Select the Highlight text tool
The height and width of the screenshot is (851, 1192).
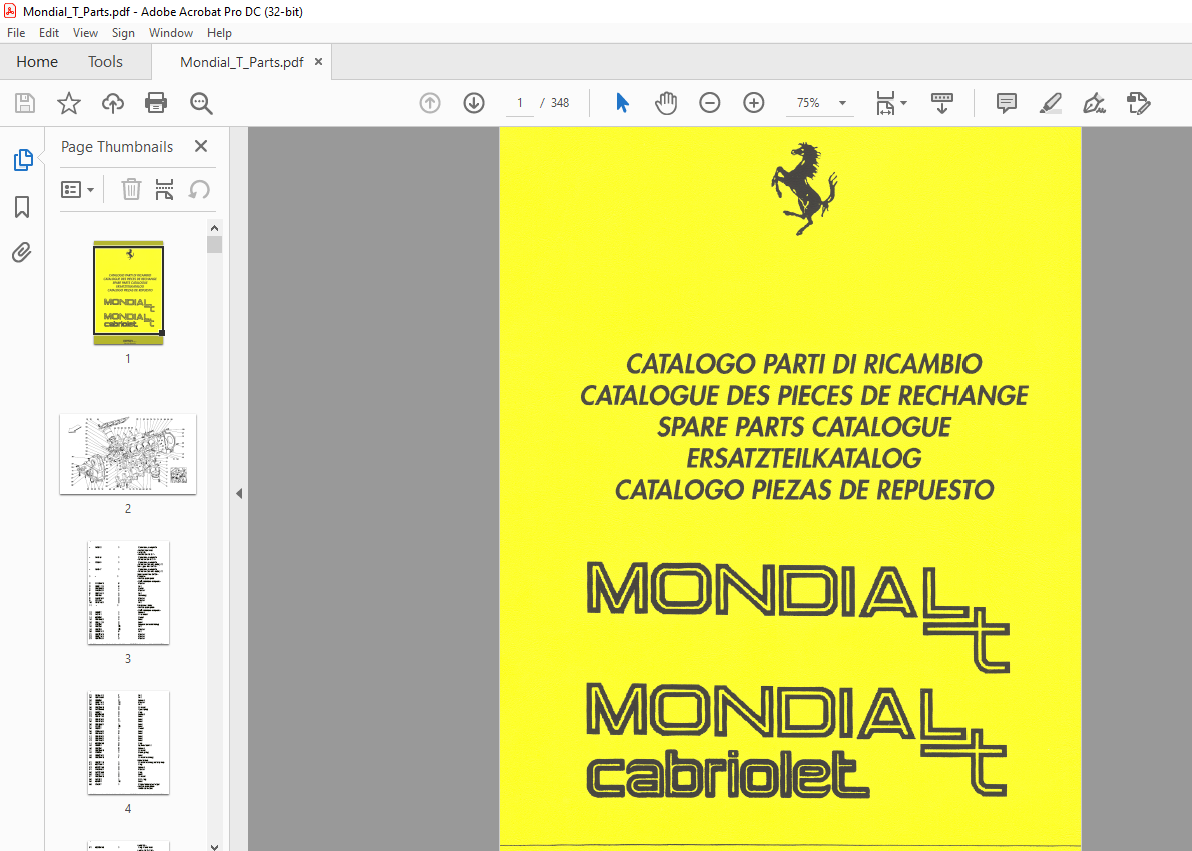[1051, 103]
